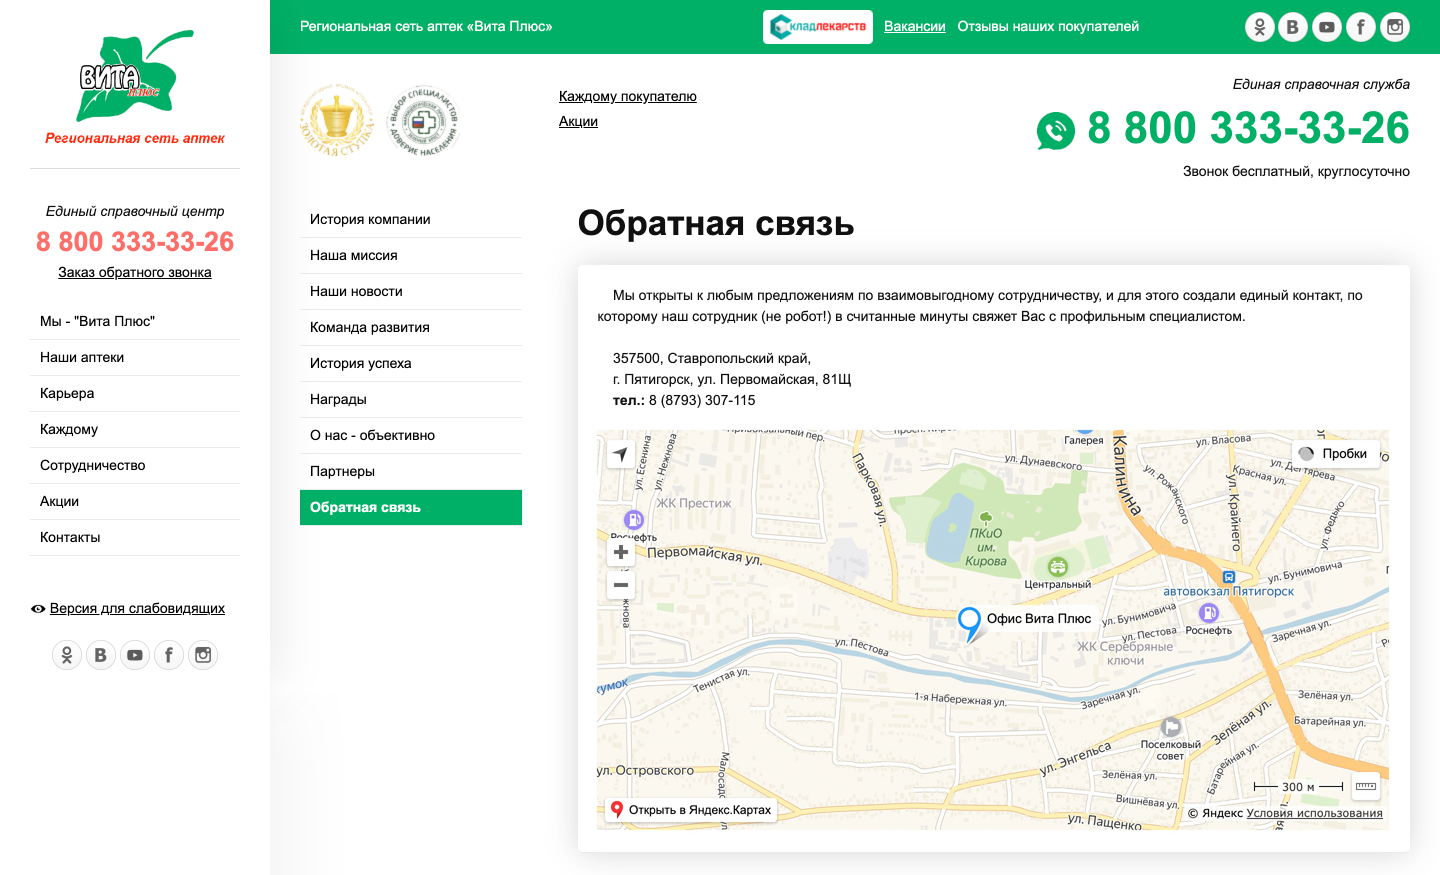
Task: Open Условия использования map link
Action: (1315, 813)
